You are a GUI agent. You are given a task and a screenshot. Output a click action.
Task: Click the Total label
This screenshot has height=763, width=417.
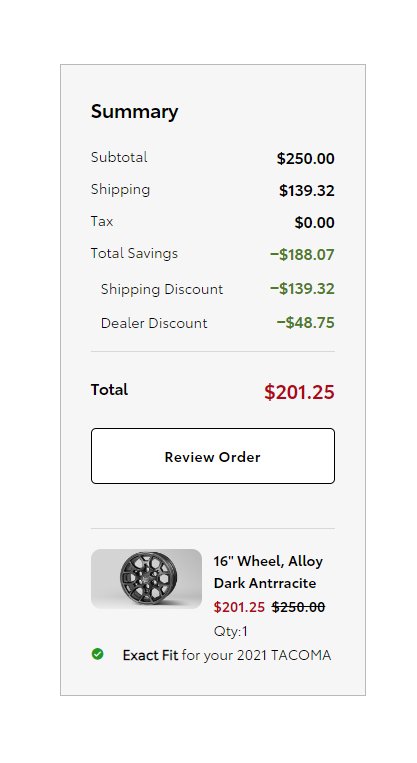(109, 390)
